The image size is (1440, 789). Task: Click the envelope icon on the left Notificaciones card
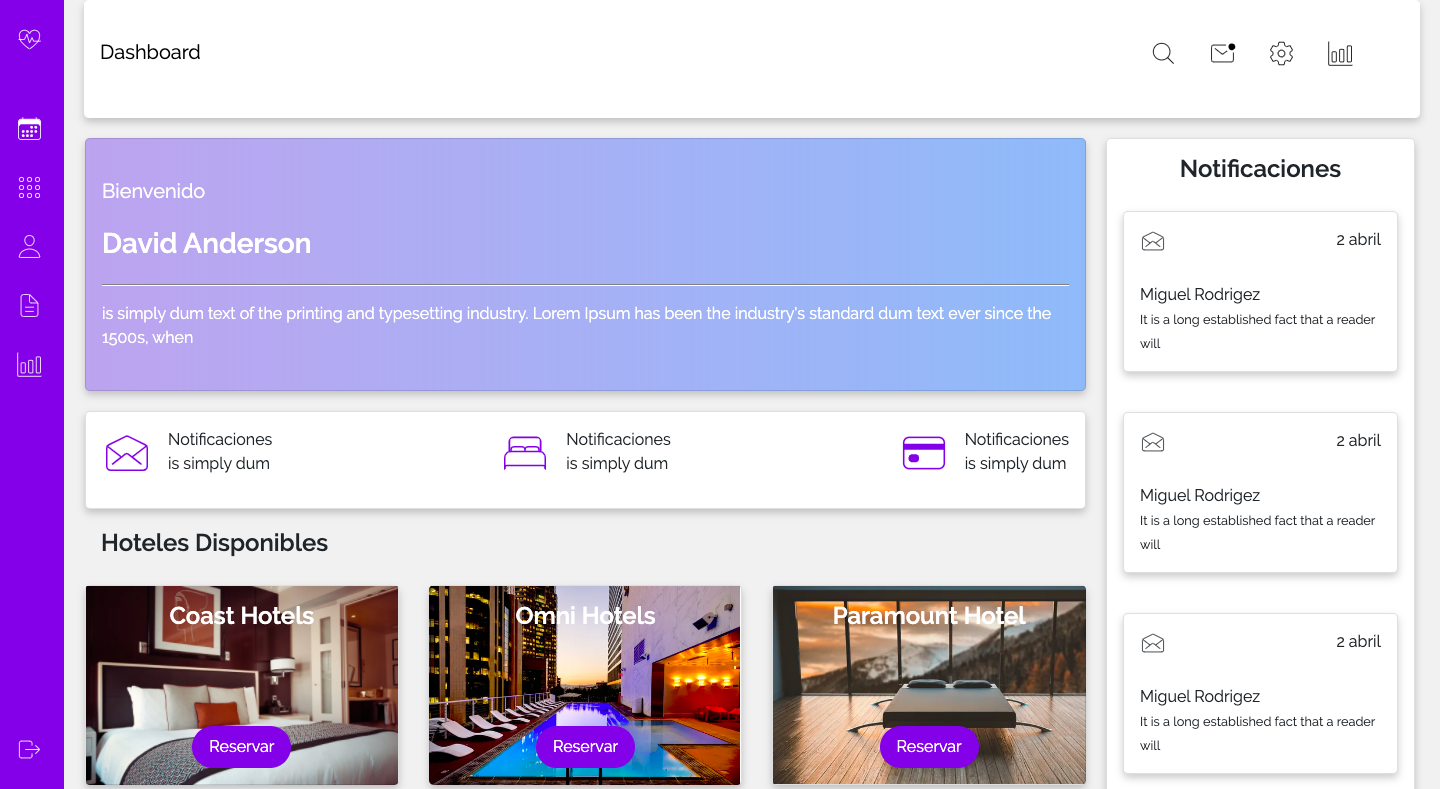coord(126,452)
